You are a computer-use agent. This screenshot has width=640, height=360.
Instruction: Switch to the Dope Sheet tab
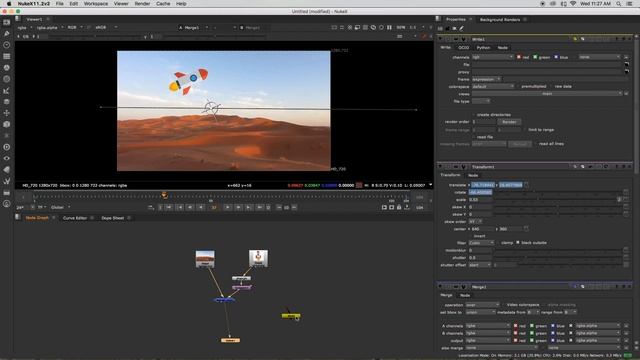click(113, 218)
